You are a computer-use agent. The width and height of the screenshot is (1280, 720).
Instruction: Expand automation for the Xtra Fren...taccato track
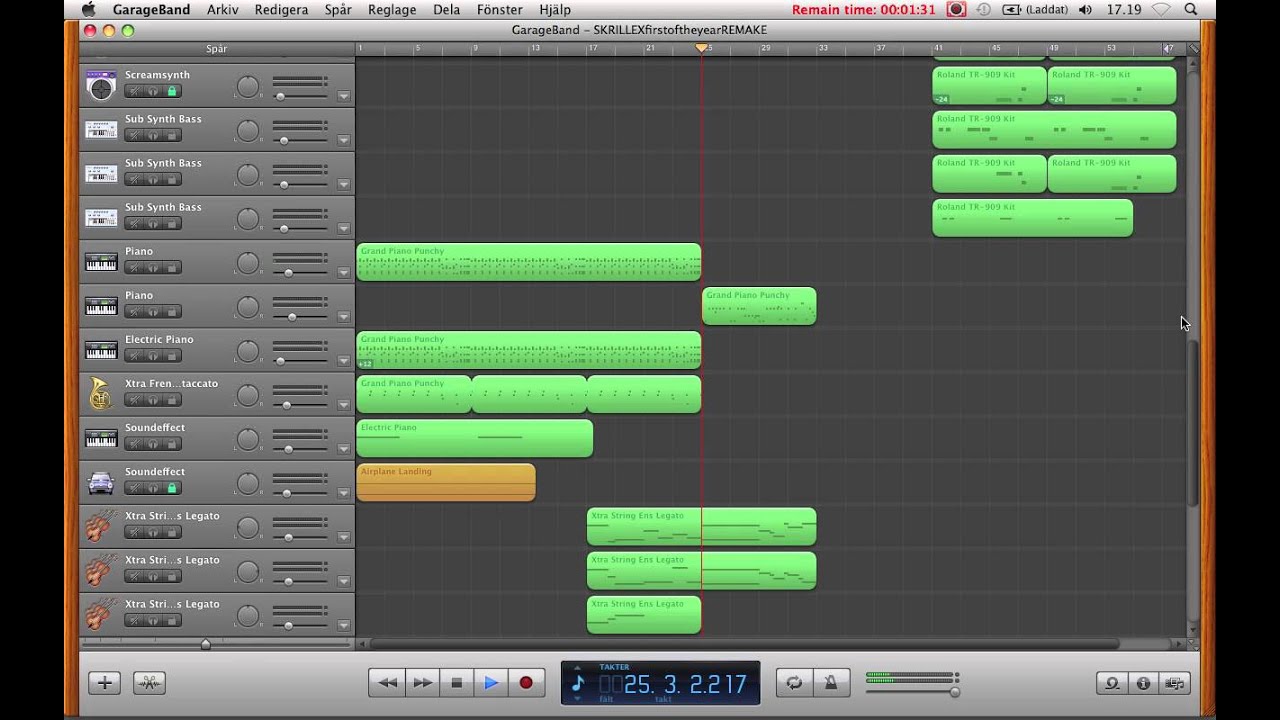344,404
